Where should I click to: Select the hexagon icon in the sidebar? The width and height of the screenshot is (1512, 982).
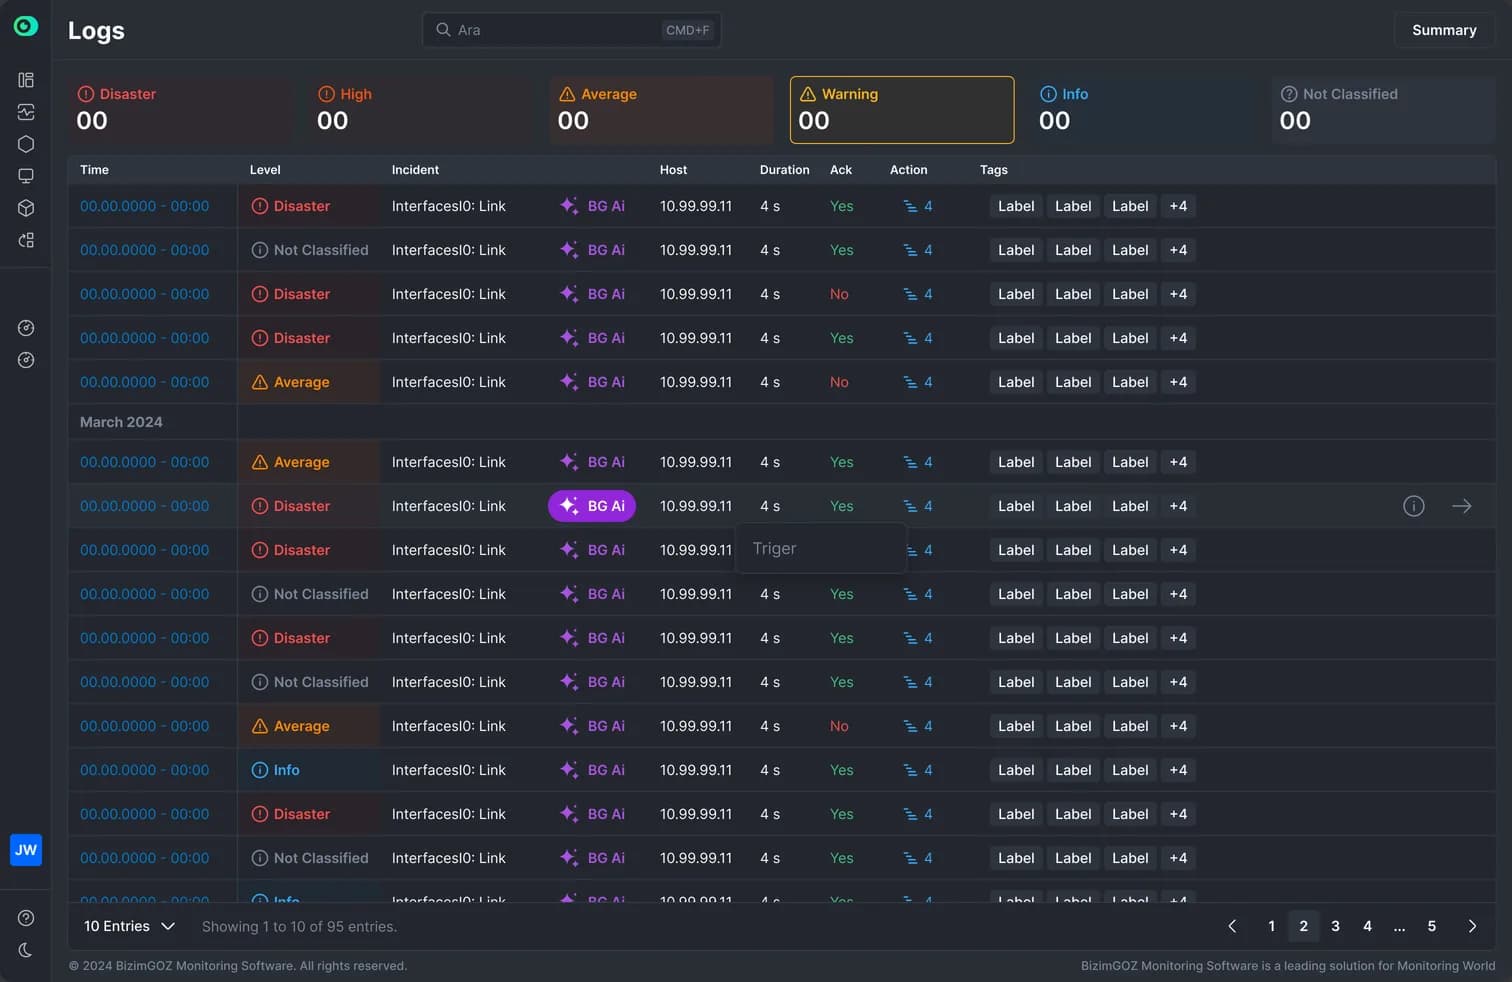(x=26, y=144)
